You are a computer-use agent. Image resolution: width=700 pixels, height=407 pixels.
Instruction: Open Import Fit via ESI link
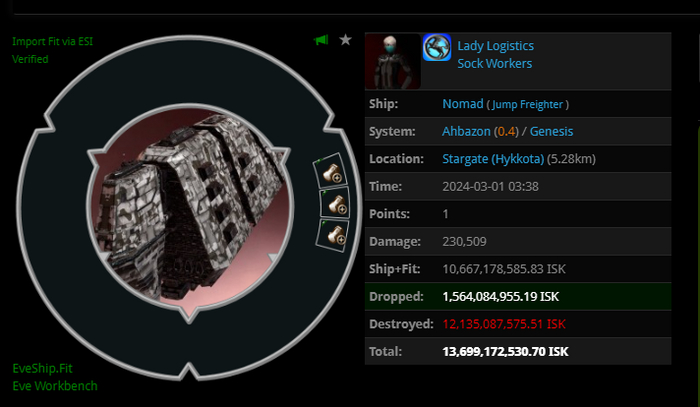53,42
